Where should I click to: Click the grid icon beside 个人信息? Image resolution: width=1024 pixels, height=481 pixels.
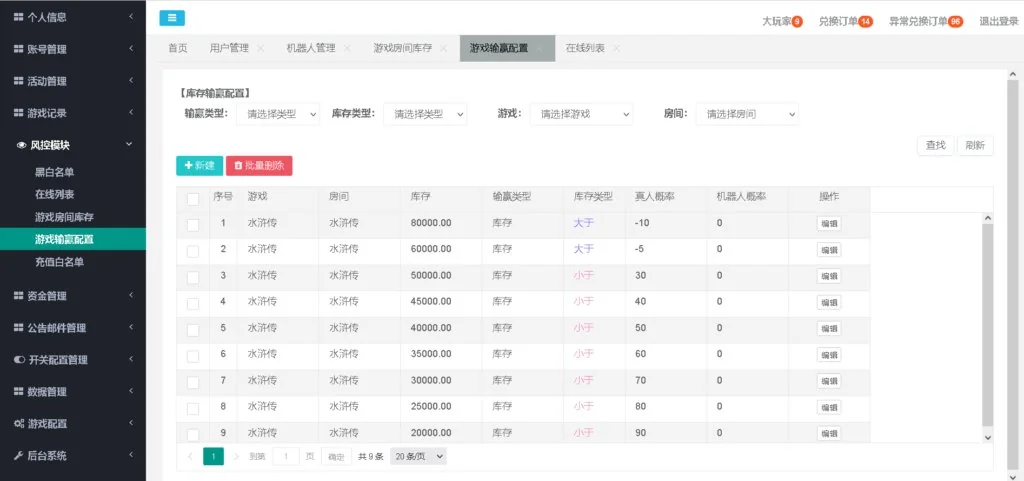pos(19,17)
